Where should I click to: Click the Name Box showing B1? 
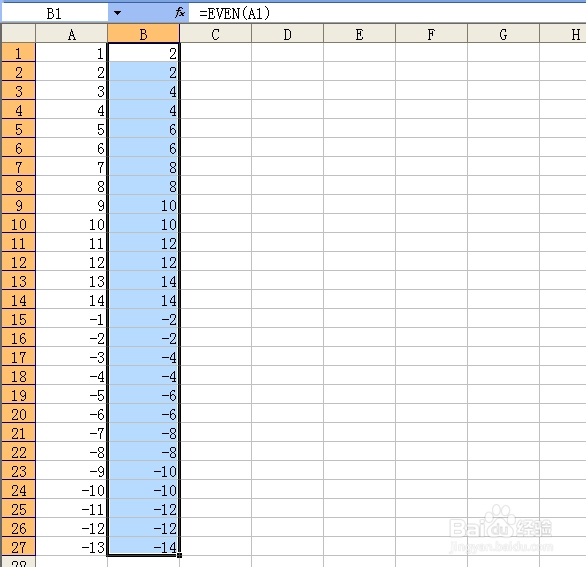pos(55,13)
